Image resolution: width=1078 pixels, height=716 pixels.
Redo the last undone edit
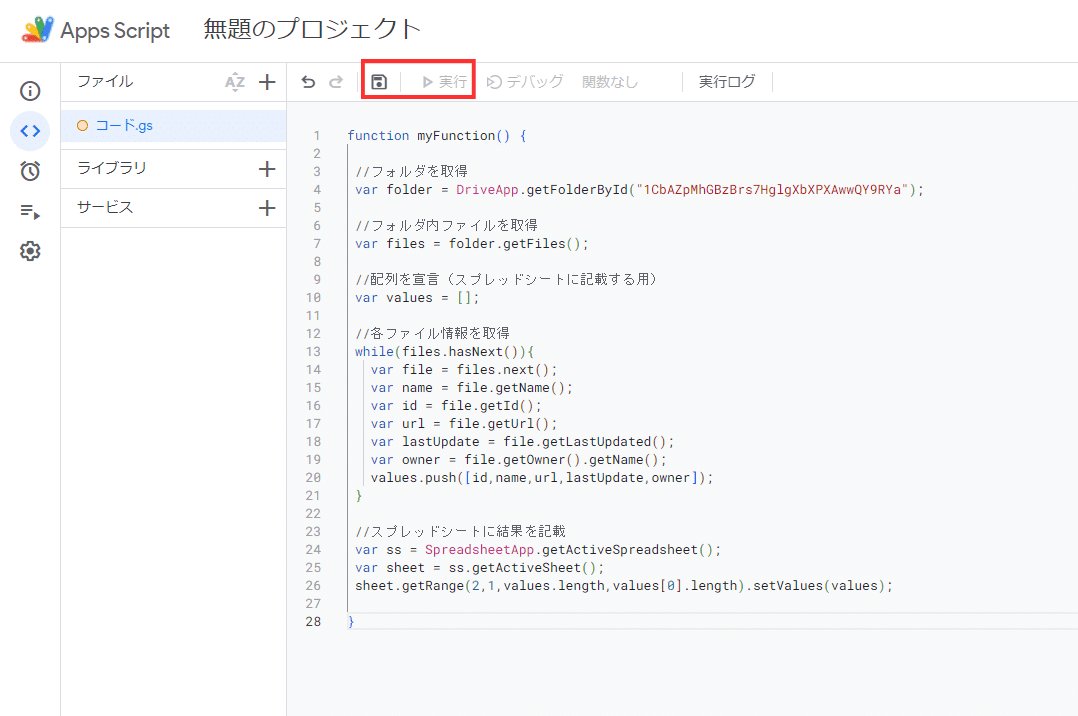[337, 80]
